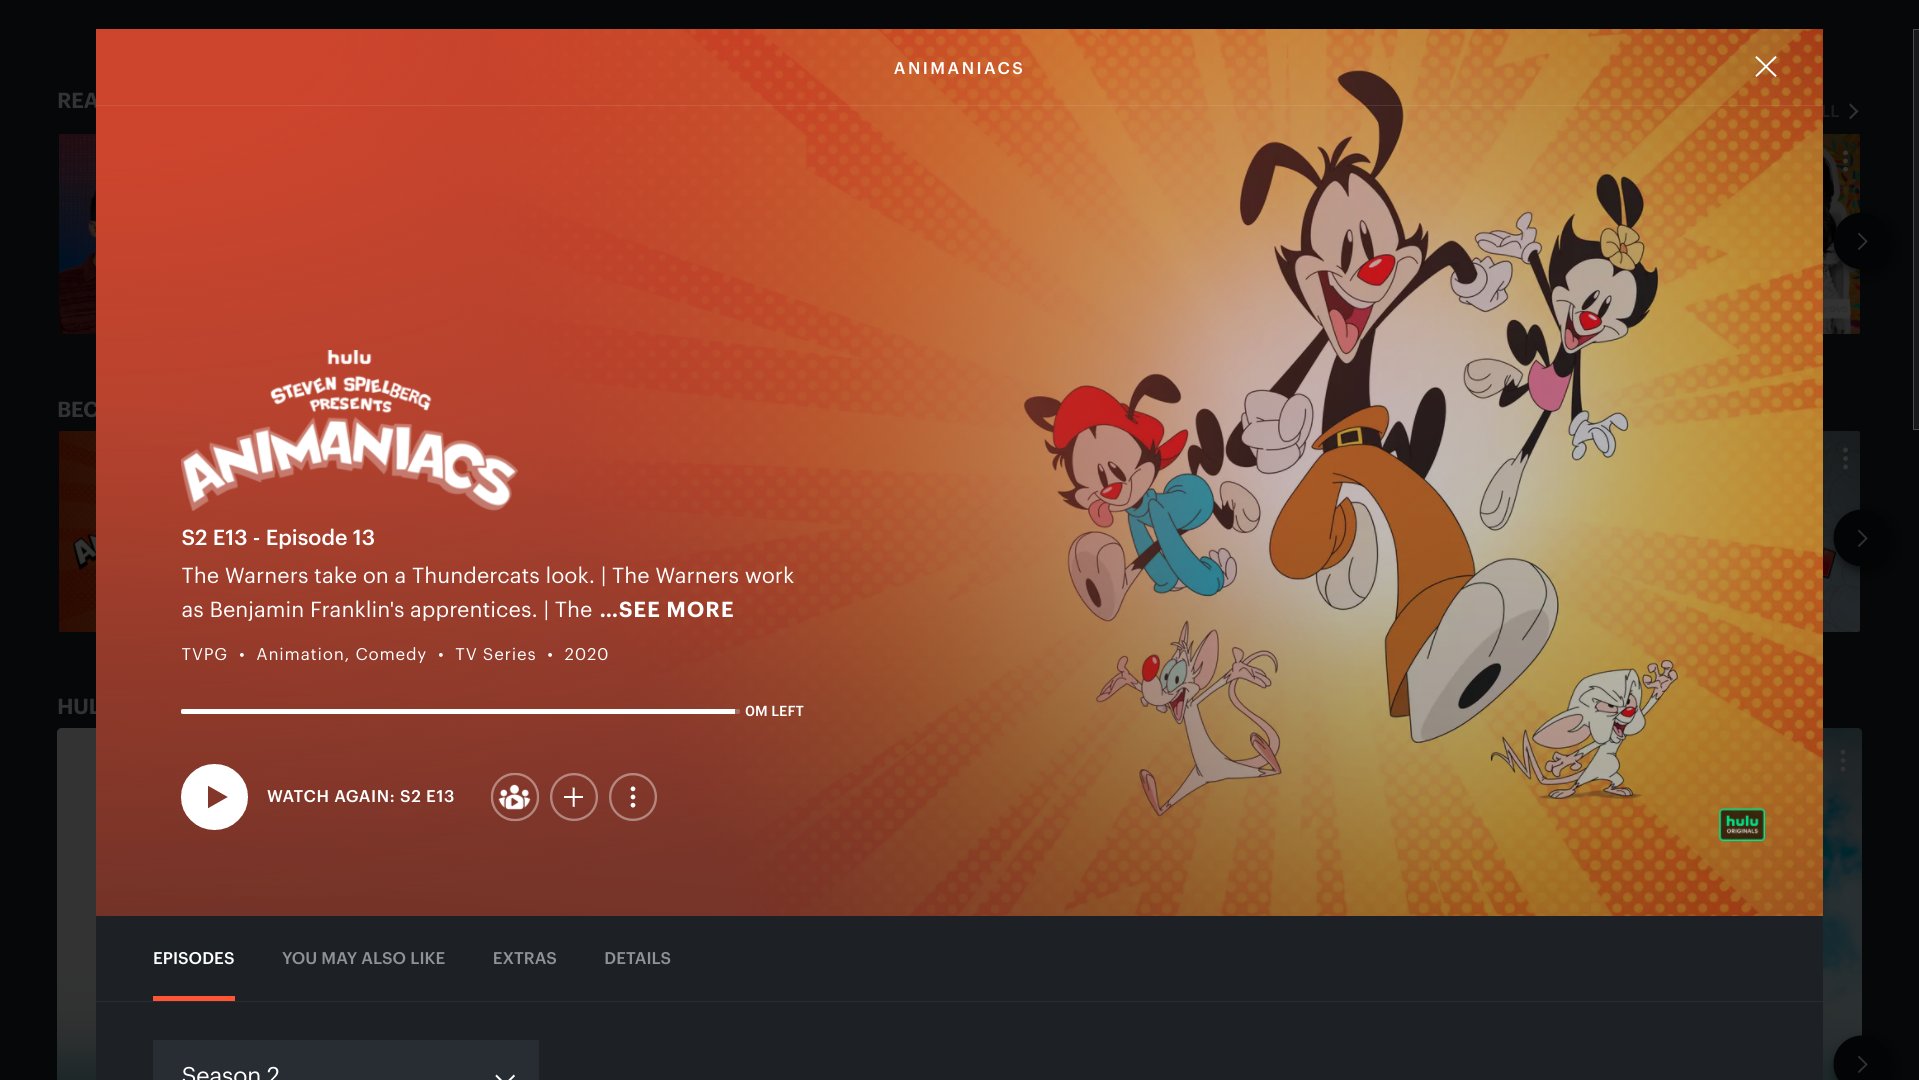
Task: Switch to the EPISODES tab
Action: click(194, 958)
